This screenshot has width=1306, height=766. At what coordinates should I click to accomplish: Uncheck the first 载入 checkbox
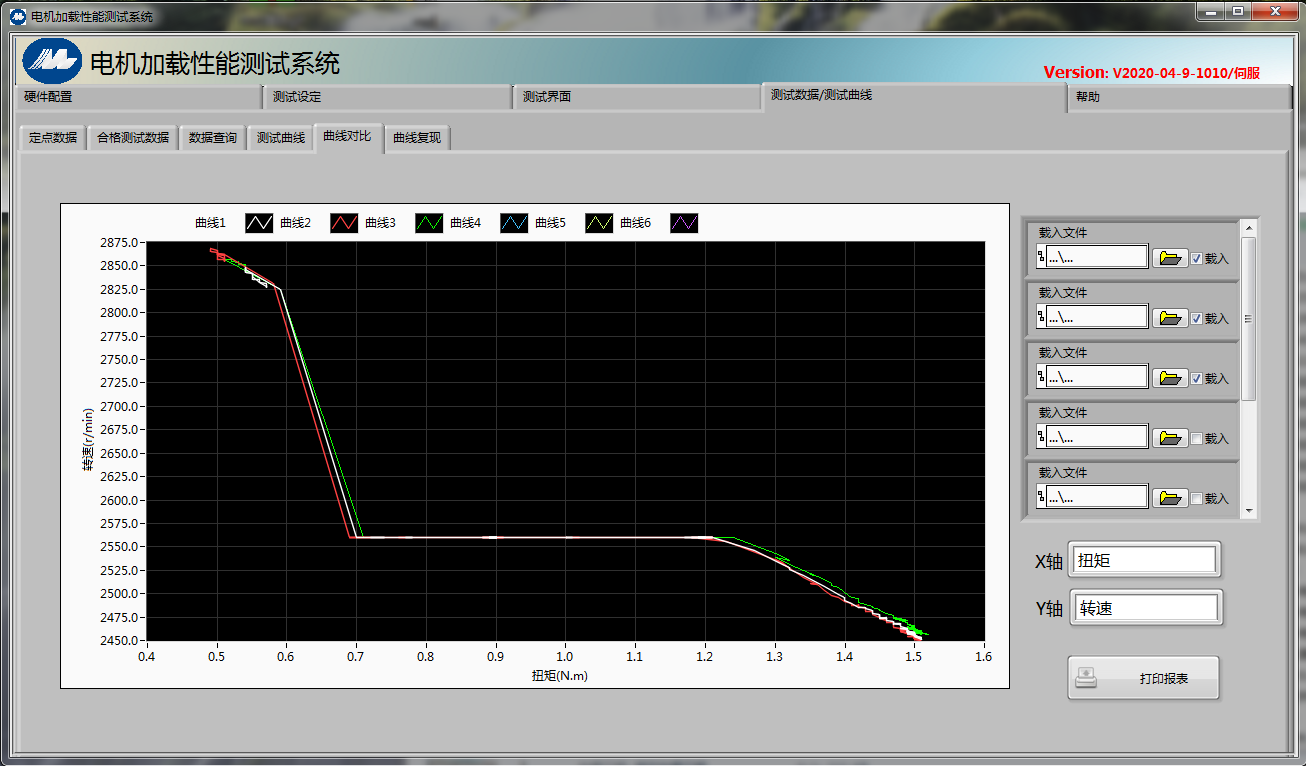point(1197,258)
